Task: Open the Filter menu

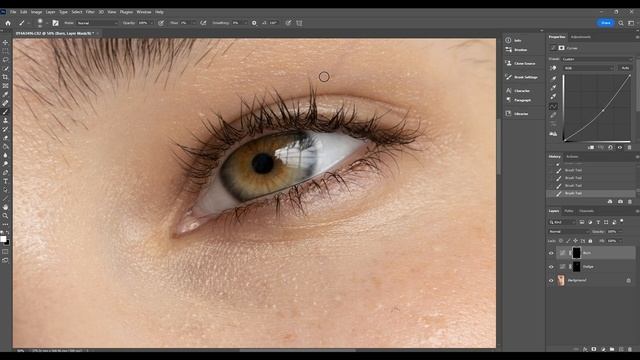Action: coord(90,12)
